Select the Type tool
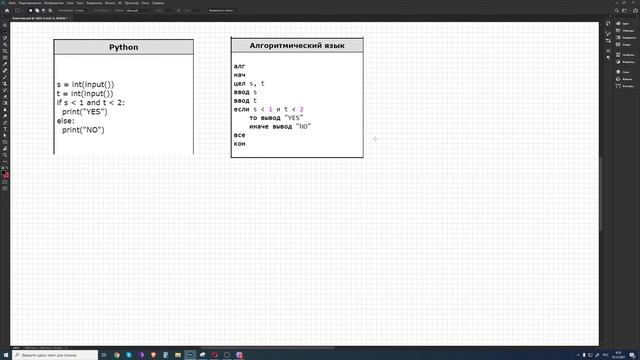 pyautogui.click(x=5, y=129)
